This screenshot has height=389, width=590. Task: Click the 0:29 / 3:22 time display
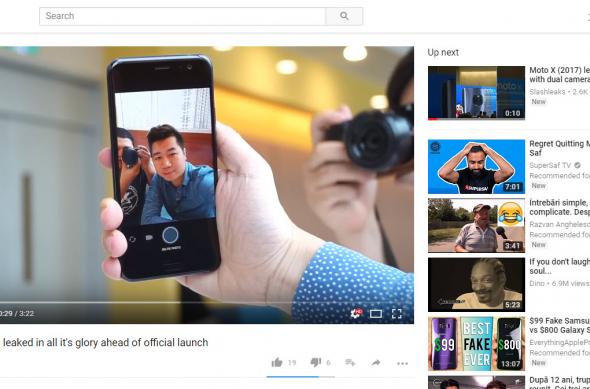[17, 313]
